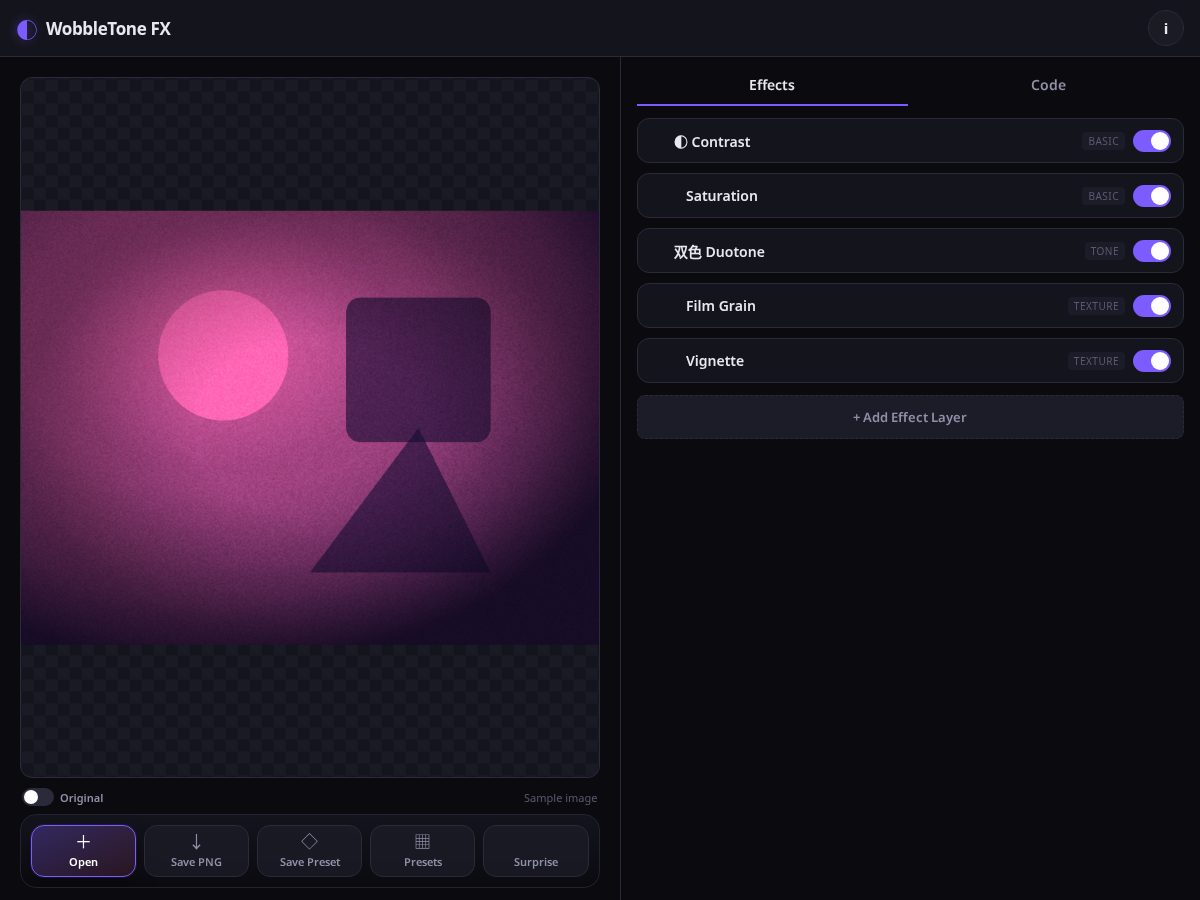Turn off the Saturation effect switch
Image resolution: width=1200 pixels, height=900 pixels.
[1152, 196]
